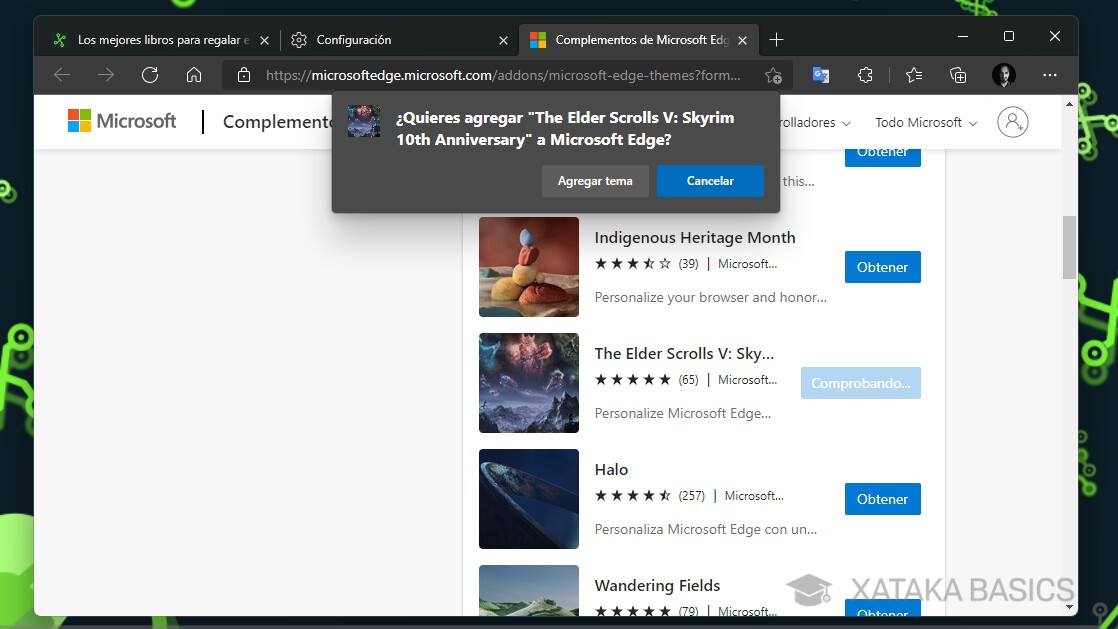This screenshot has width=1118, height=629.
Task: Open the Extensions puzzle icon
Action: [x=865, y=75]
